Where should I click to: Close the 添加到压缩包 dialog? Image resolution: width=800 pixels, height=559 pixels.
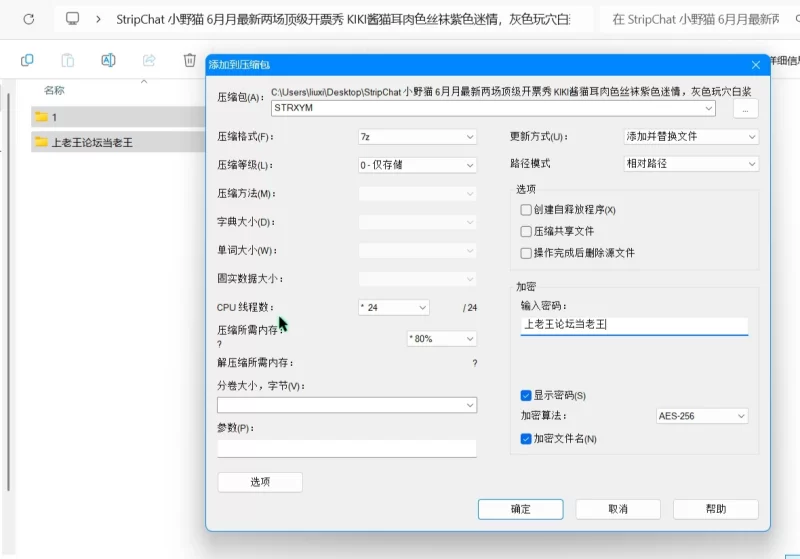(x=756, y=65)
